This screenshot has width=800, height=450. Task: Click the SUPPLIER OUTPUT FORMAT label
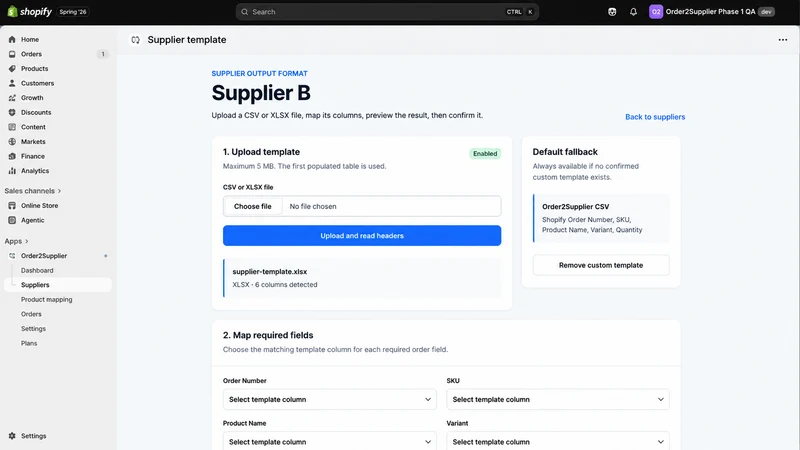259,73
